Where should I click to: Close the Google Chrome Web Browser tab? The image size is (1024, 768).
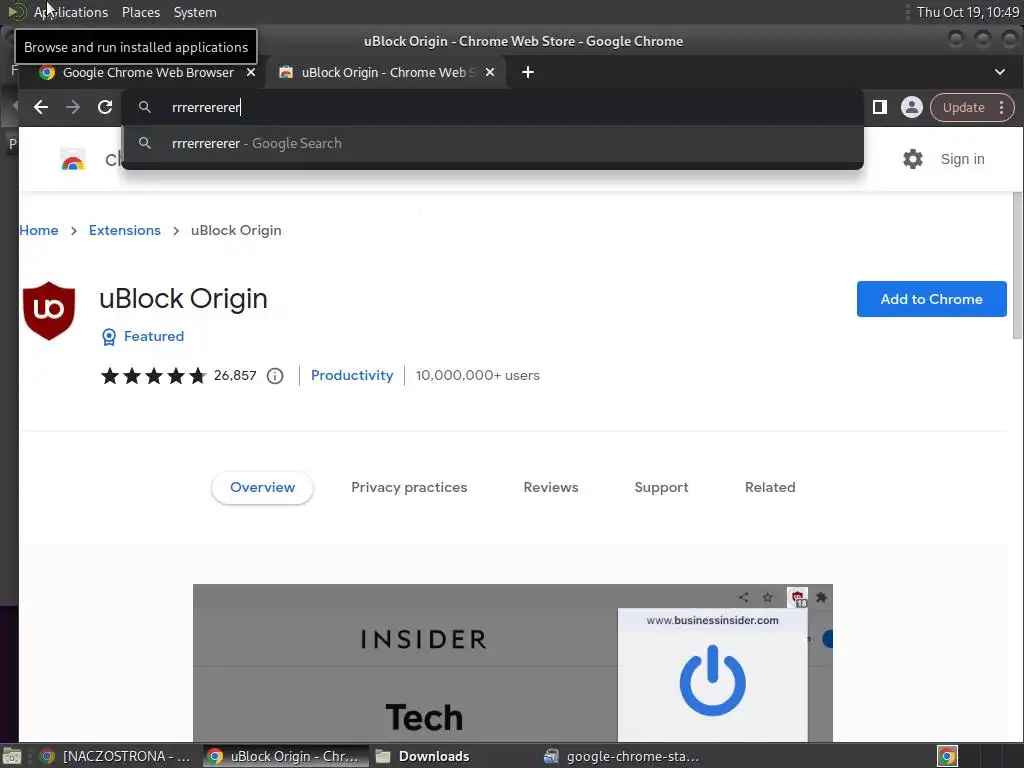pyautogui.click(x=251, y=72)
